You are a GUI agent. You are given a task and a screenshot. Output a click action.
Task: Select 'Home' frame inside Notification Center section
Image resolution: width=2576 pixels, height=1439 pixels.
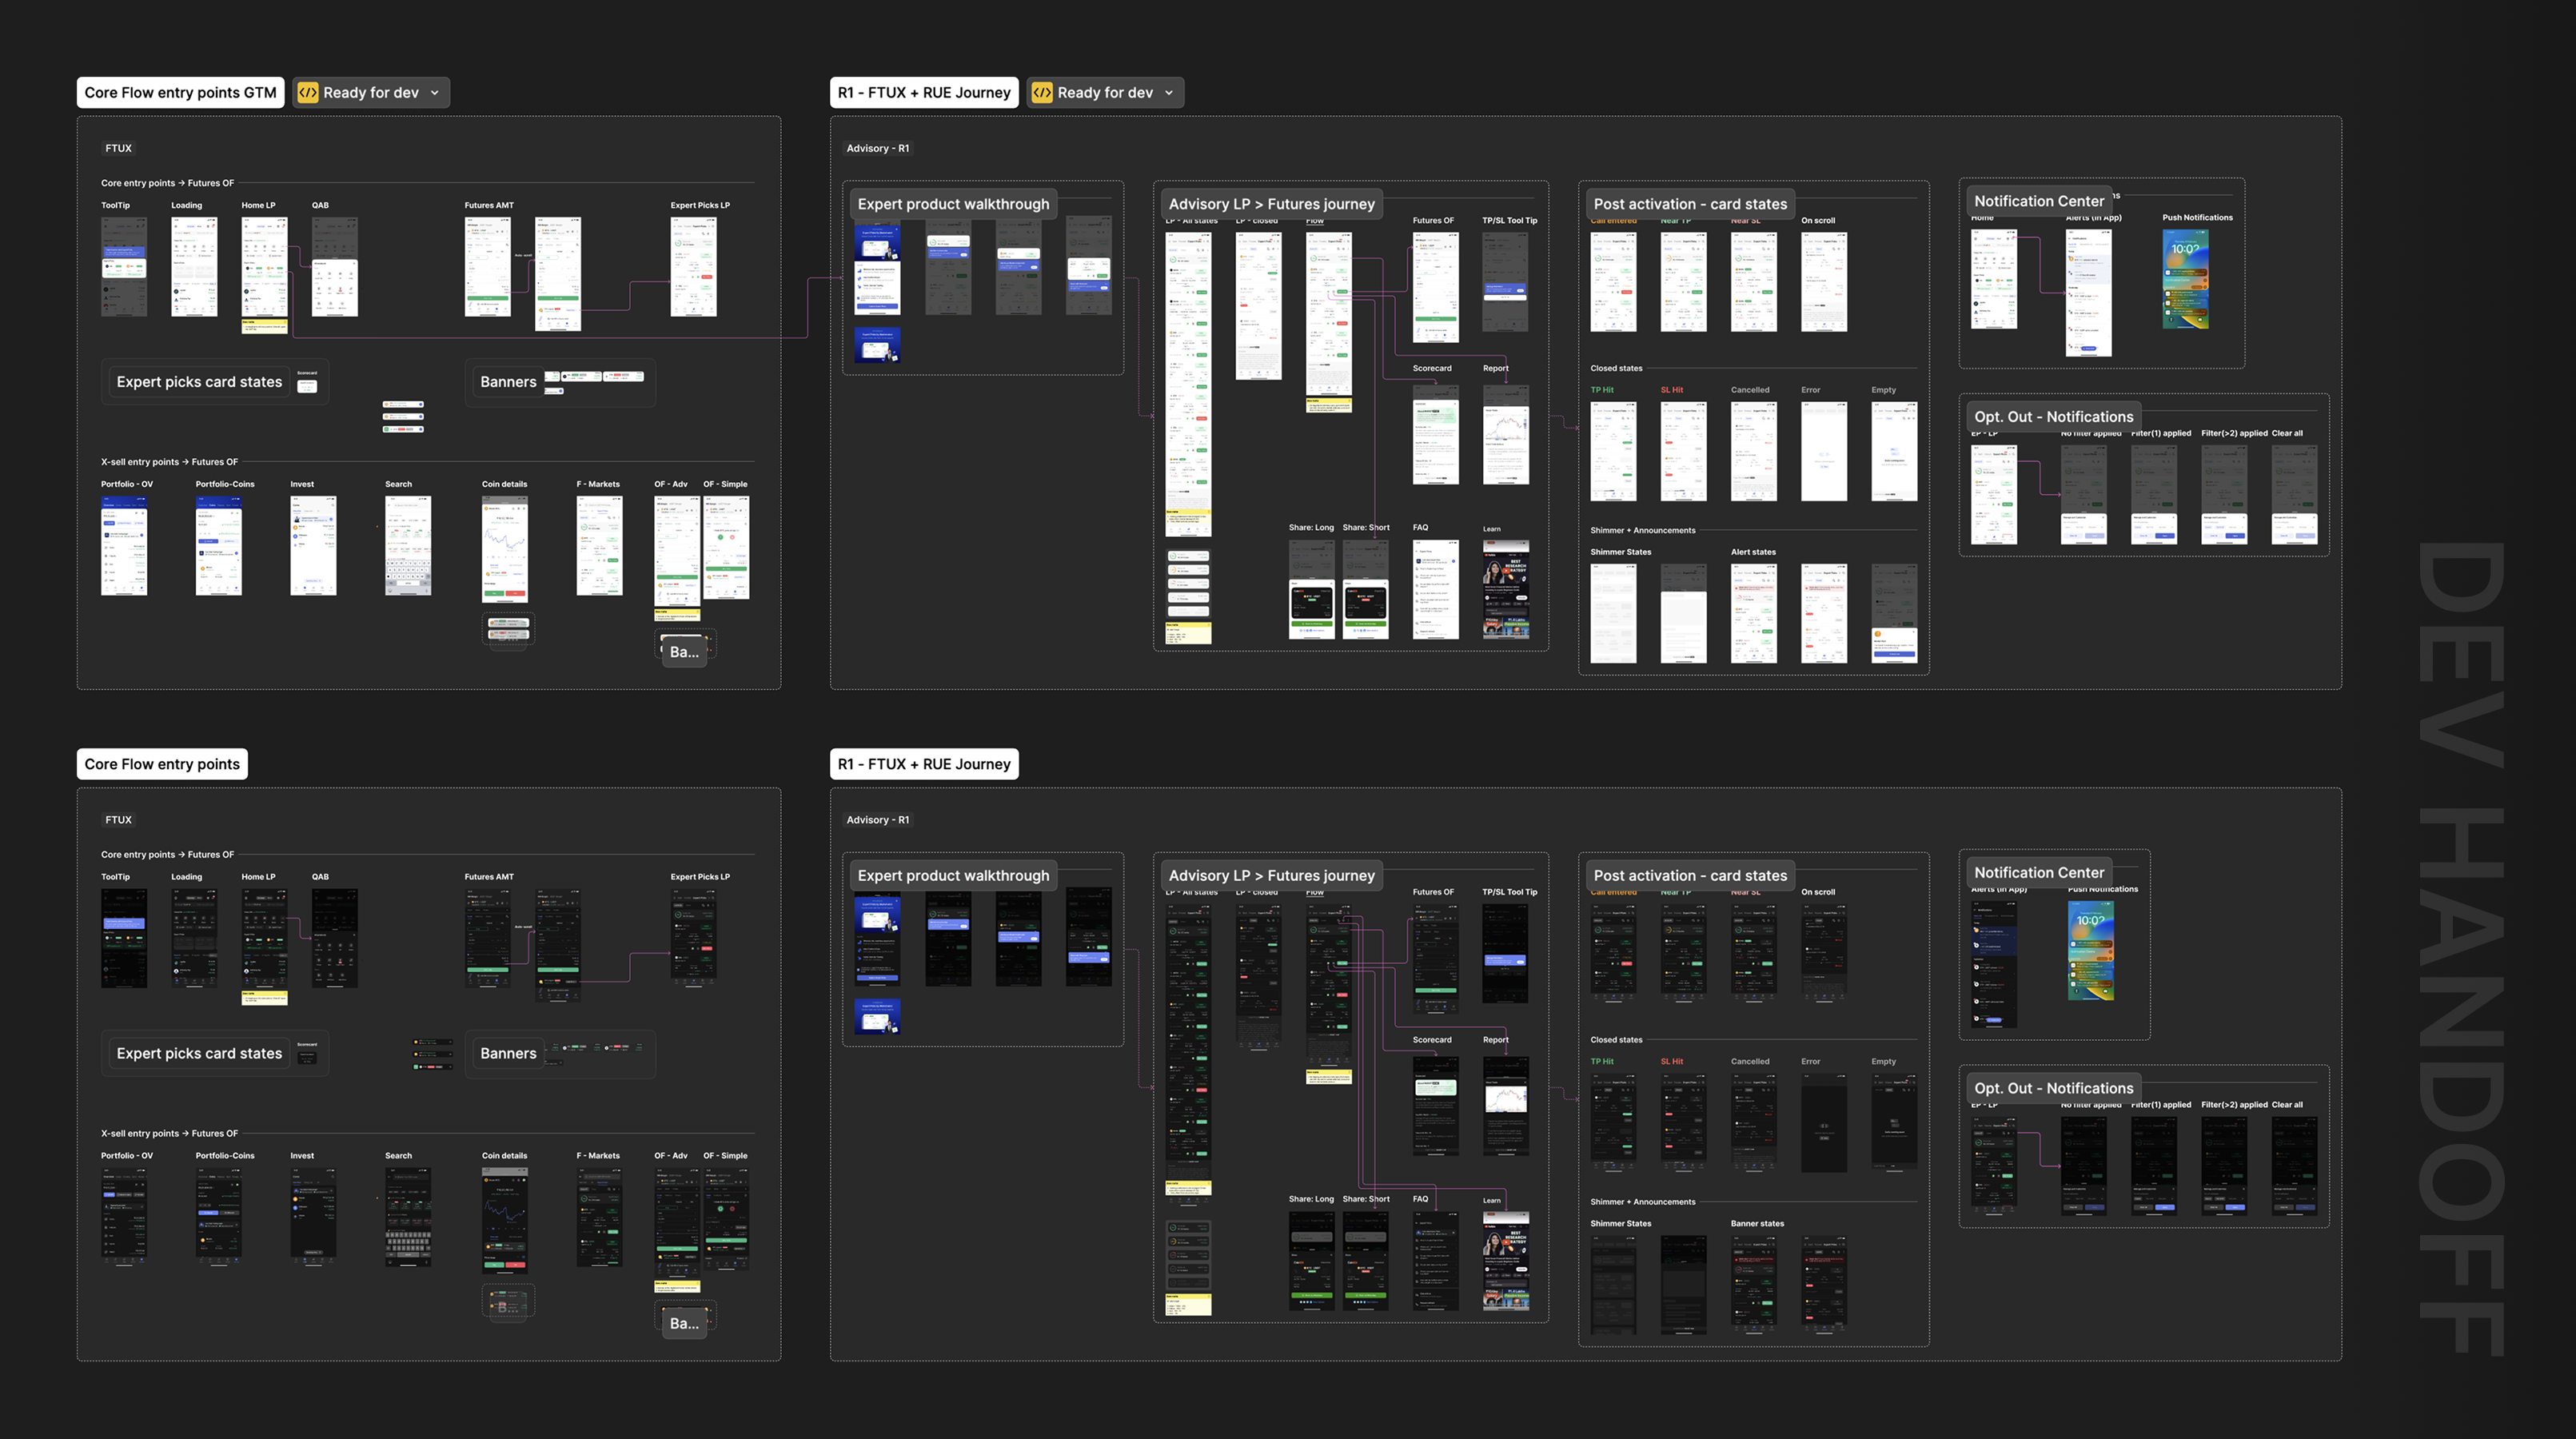point(1993,279)
